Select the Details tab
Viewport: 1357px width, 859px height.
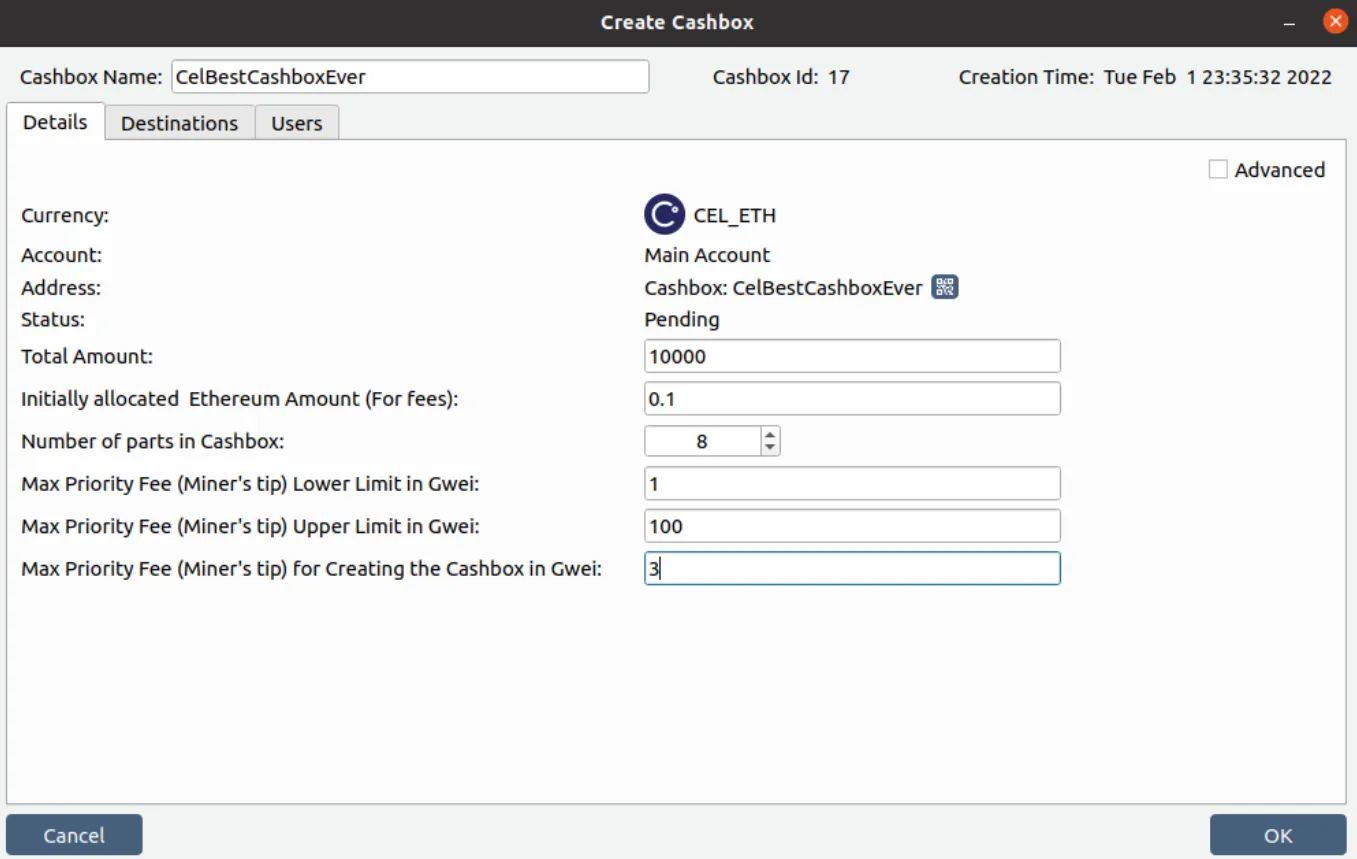coord(56,122)
